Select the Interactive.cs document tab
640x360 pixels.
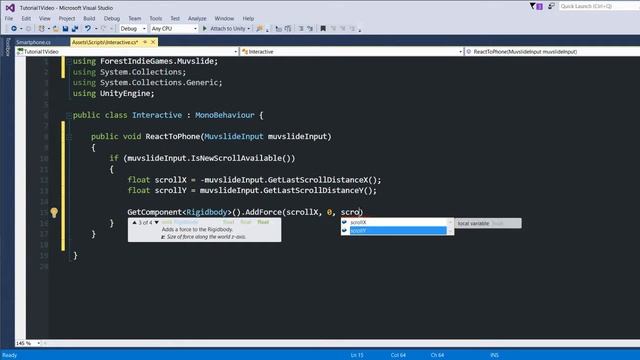(105, 42)
